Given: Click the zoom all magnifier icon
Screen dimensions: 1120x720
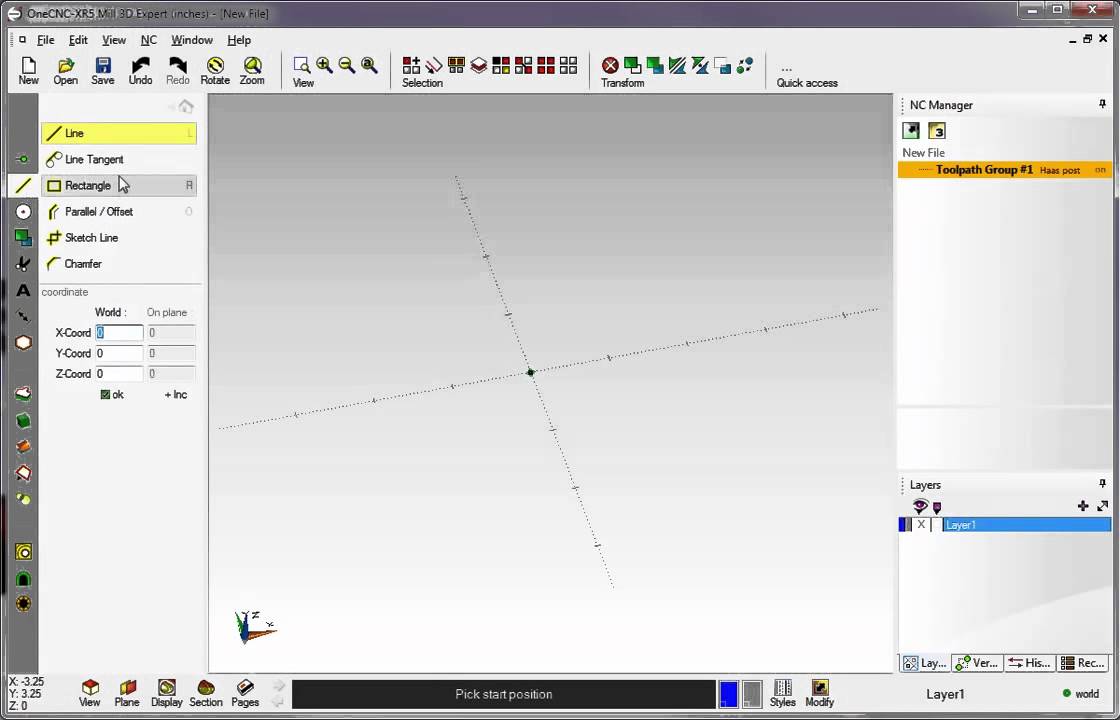Looking at the screenshot, I should (369, 66).
